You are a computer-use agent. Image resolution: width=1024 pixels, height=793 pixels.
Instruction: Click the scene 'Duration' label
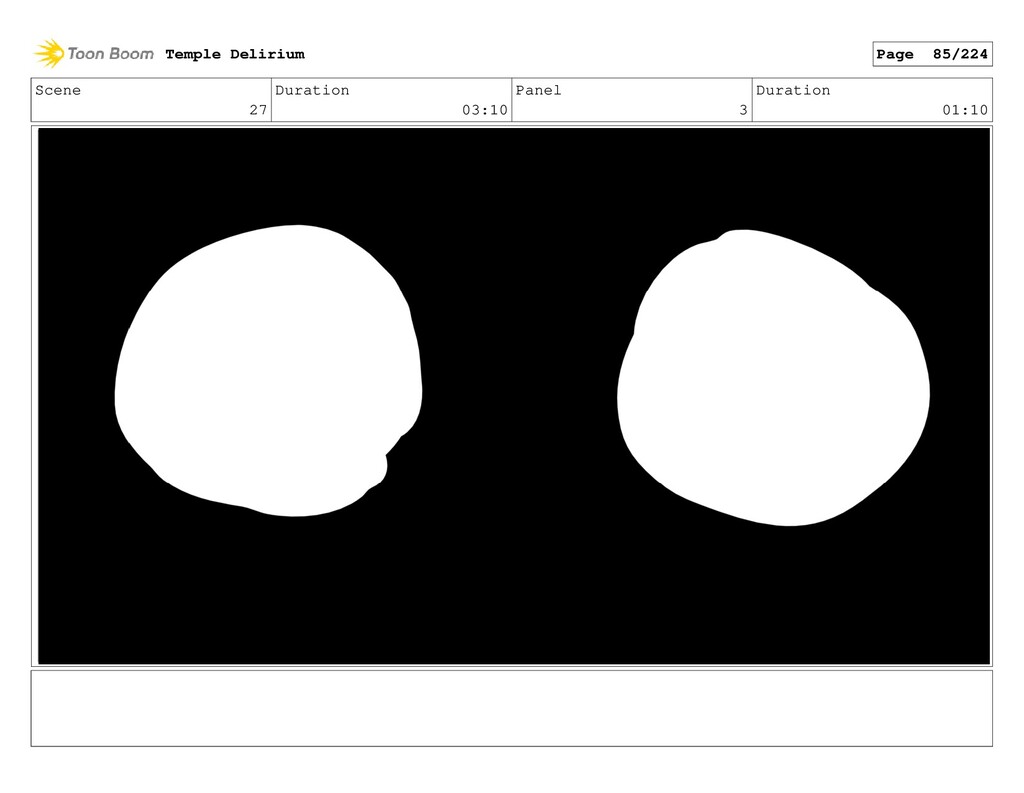[x=312, y=90]
